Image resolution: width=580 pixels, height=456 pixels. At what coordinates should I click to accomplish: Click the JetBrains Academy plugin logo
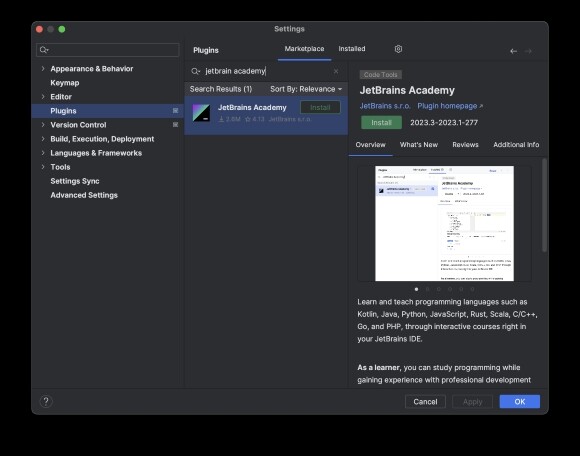point(202,113)
